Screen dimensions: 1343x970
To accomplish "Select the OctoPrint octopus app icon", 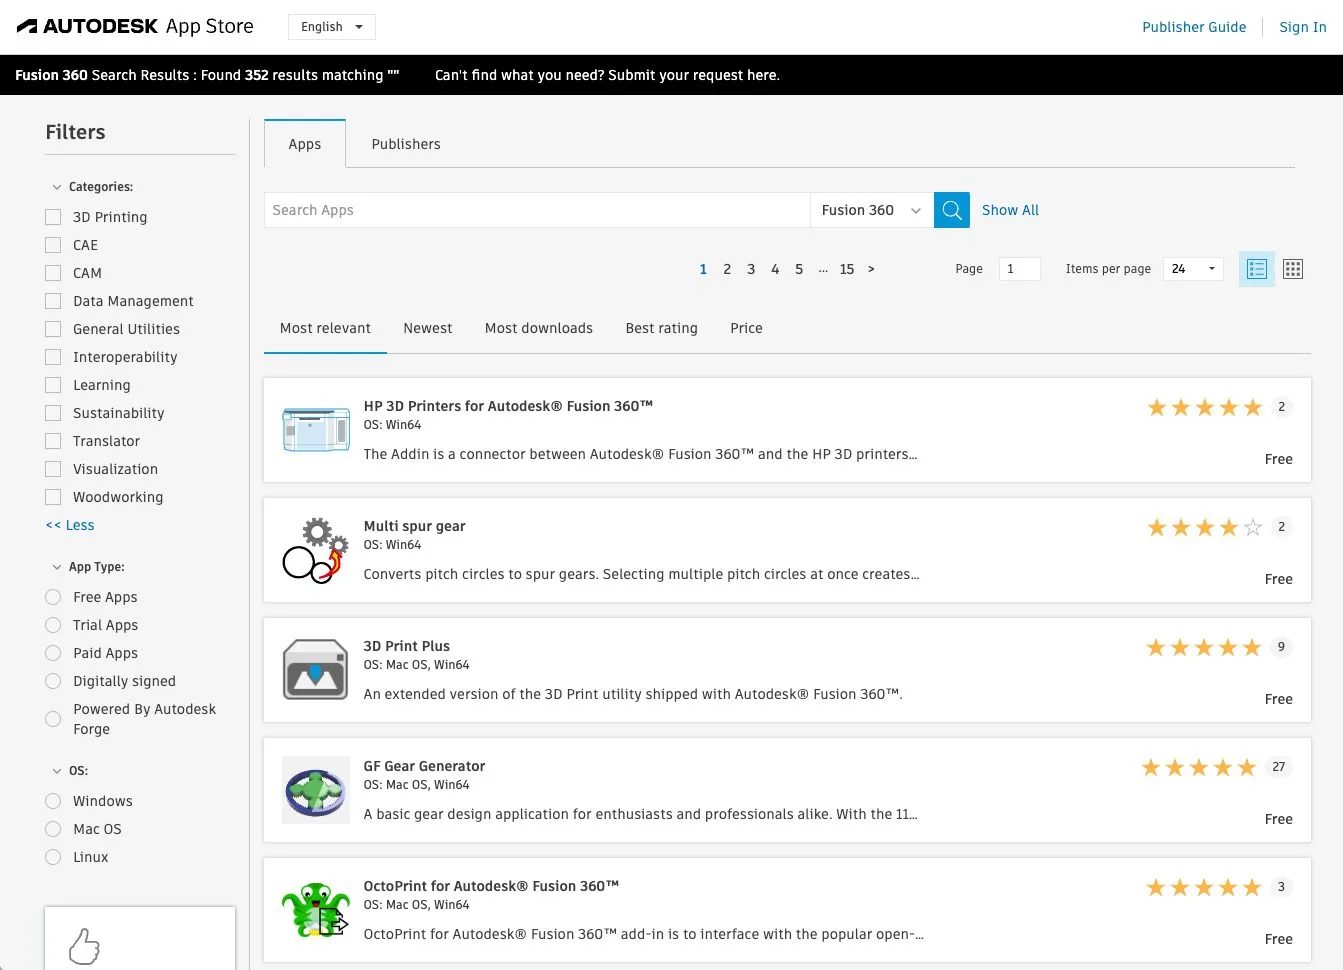I will tap(316, 910).
